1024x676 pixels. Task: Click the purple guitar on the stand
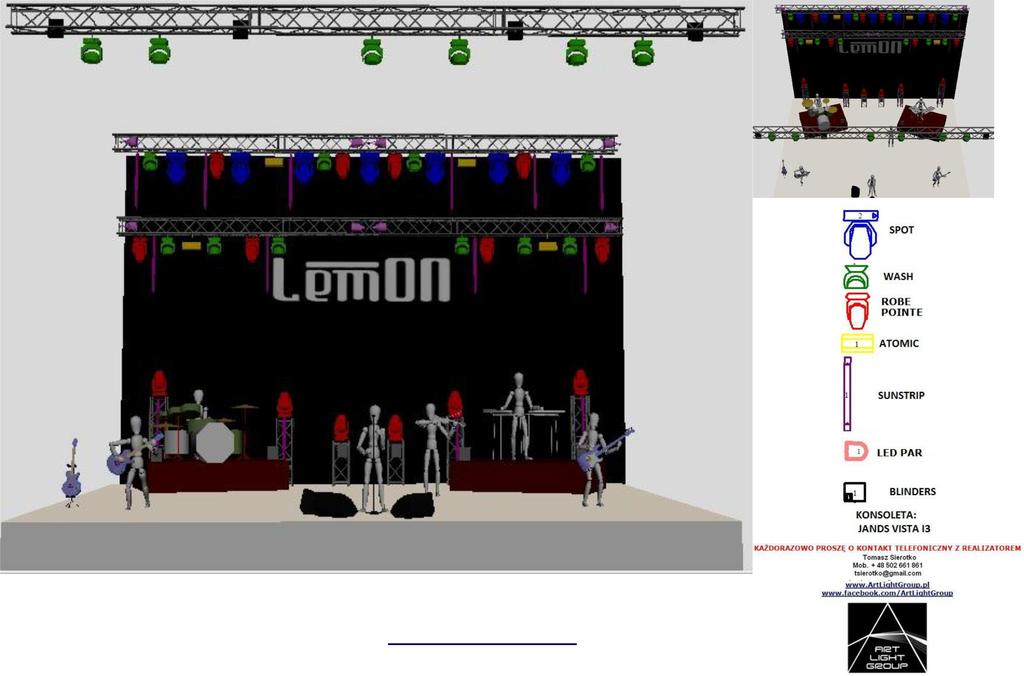[72, 472]
